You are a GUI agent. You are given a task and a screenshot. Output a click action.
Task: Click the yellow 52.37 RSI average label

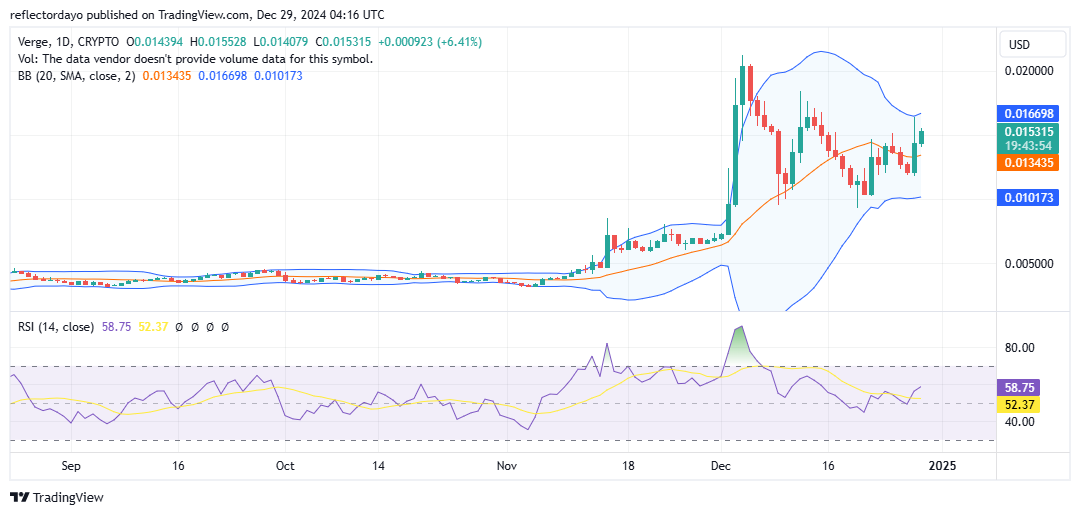1018,403
